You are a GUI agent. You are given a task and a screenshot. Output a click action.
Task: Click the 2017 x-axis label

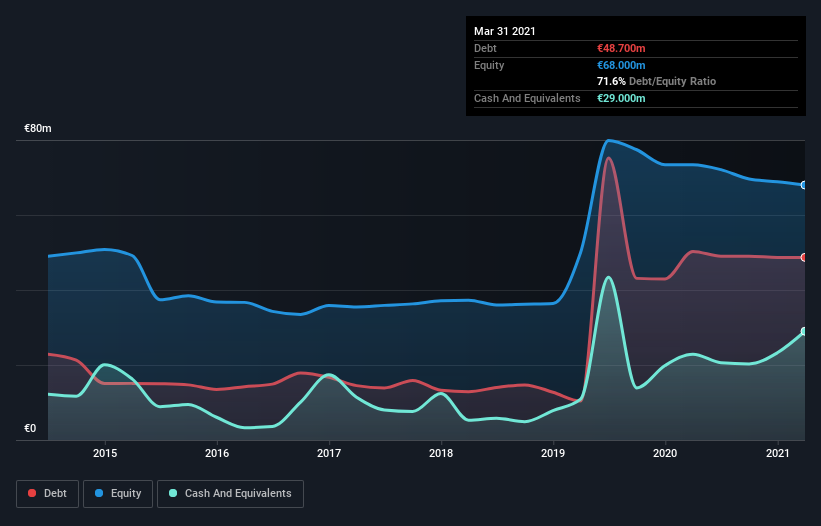[x=329, y=453]
